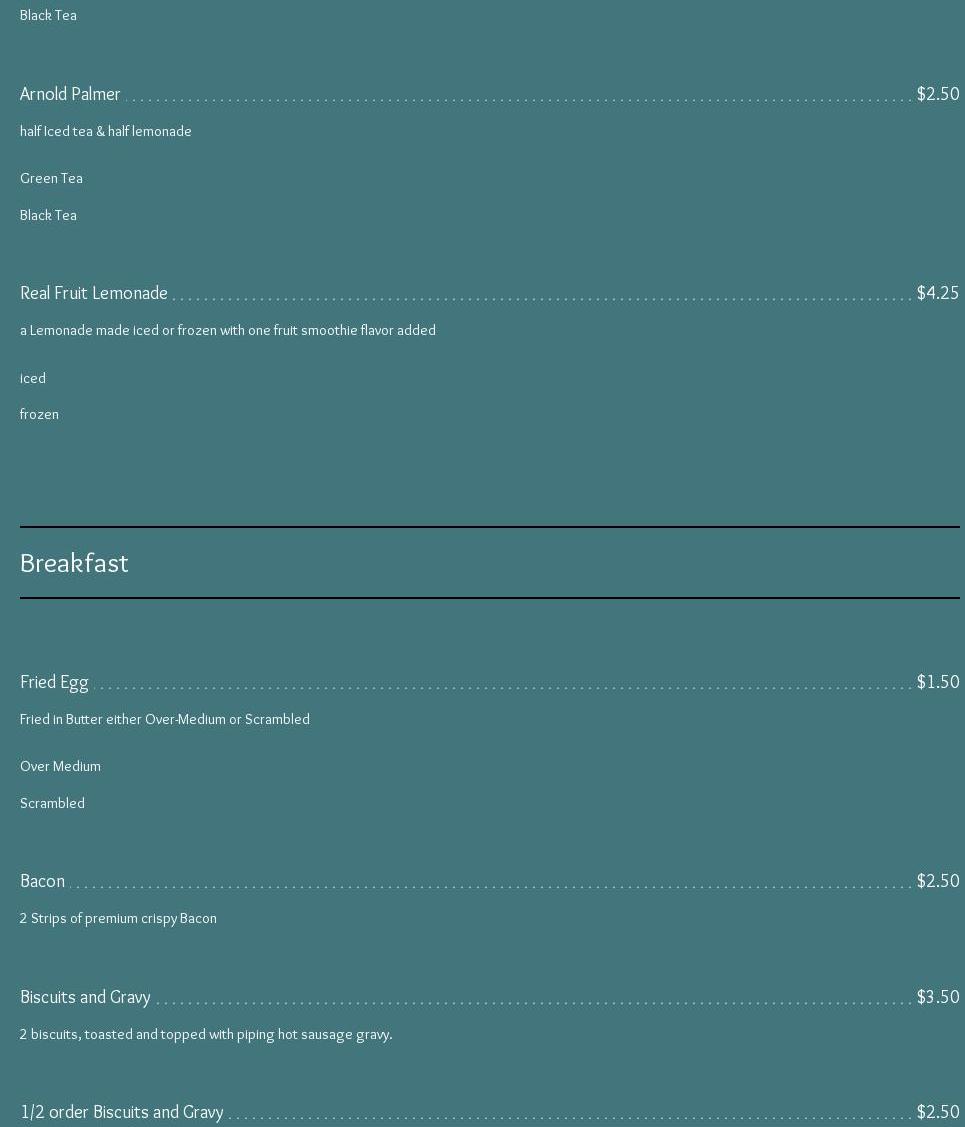Click the Arnold Palmer menu item title
Viewport: 965px width, 1127px height.
click(x=70, y=94)
